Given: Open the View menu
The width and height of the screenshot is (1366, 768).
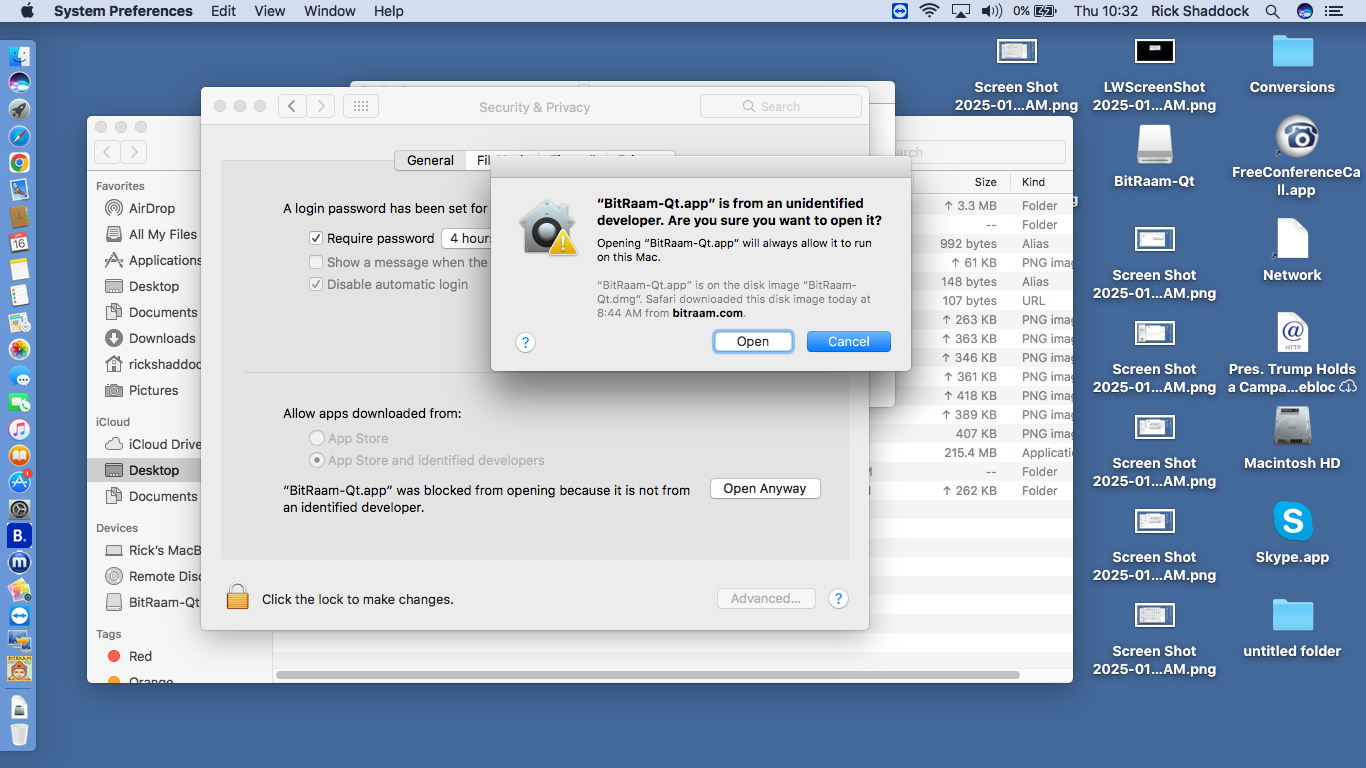Looking at the screenshot, I should pyautogui.click(x=270, y=11).
